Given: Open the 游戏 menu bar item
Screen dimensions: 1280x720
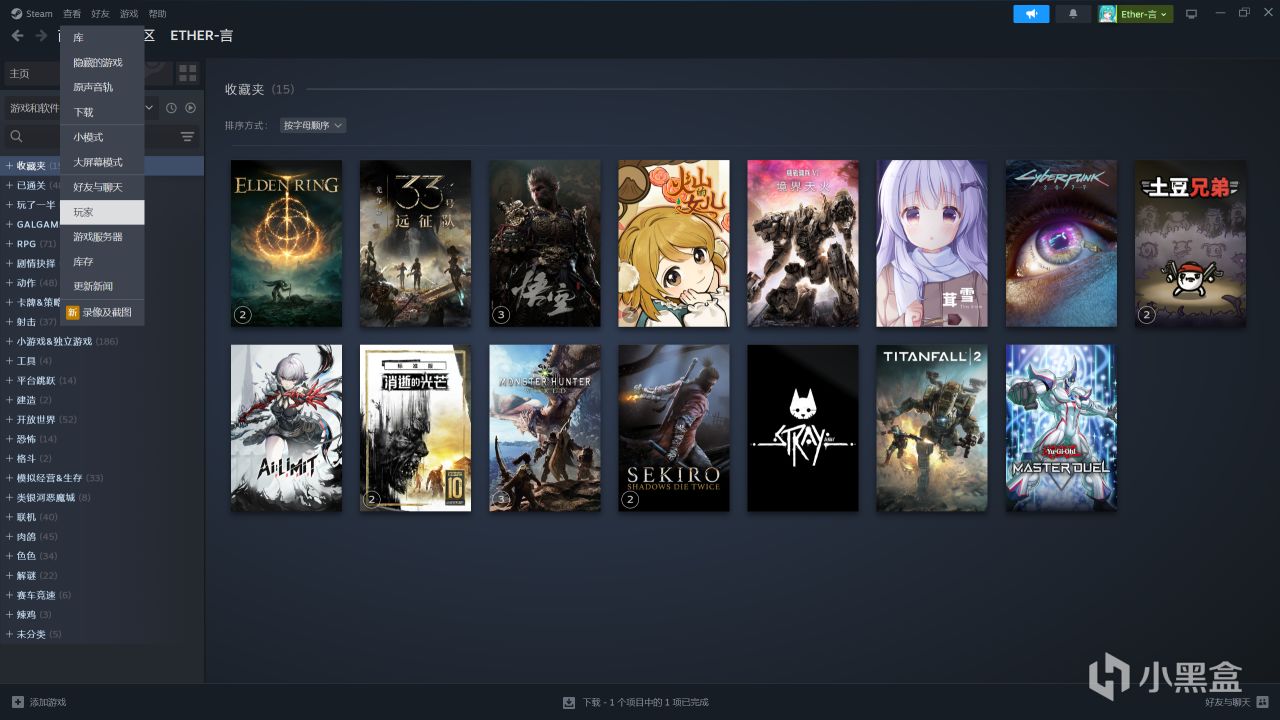Looking at the screenshot, I should (129, 14).
